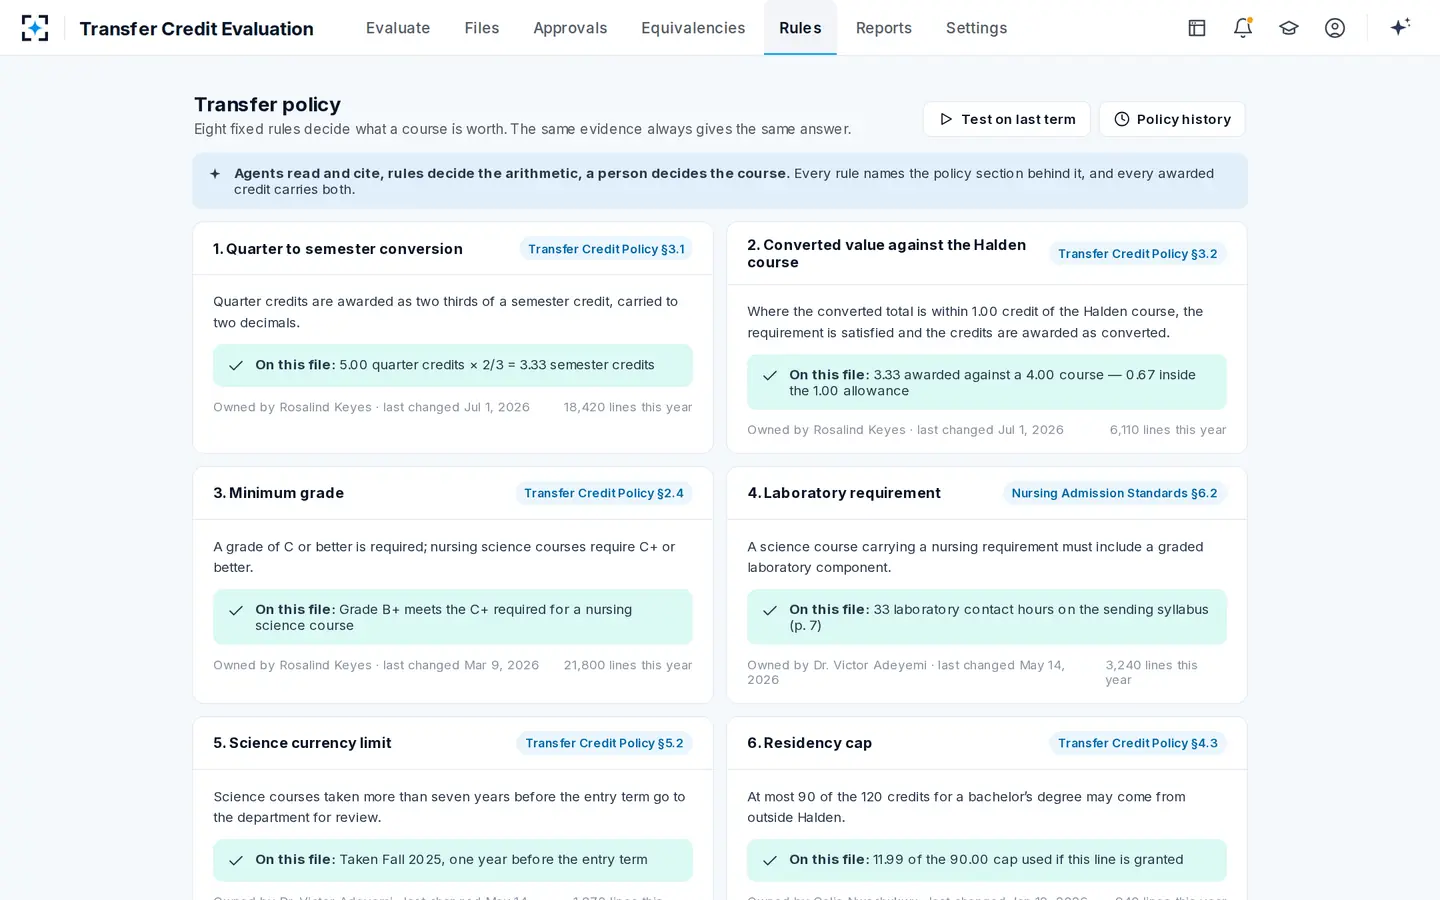This screenshot has height=900, width=1440.
Task: Open Transfer Credit Policy §2.4 reference
Action: click(x=604, y=493)
